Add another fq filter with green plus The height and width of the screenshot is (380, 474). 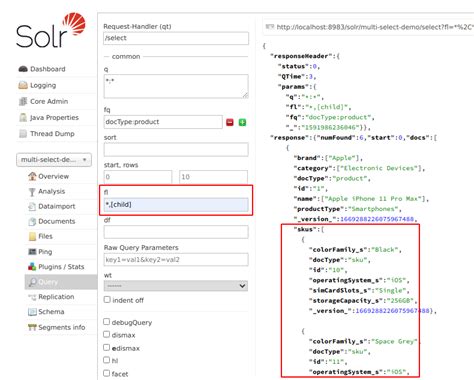tap(242, 122)
